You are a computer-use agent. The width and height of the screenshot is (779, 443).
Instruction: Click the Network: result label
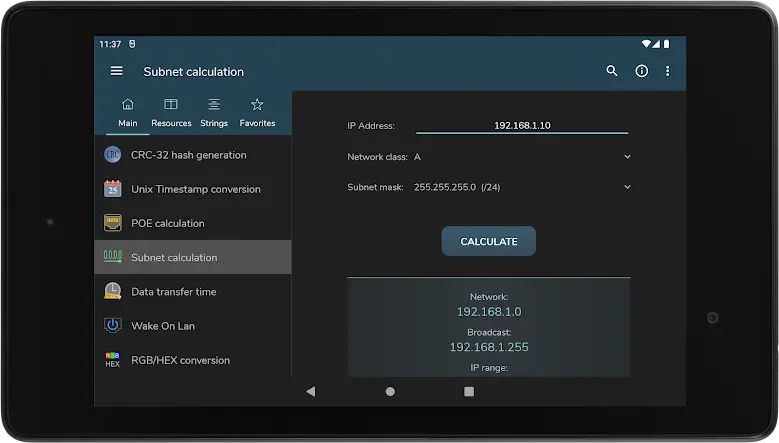pyautogui.click(x=489, y=296)
